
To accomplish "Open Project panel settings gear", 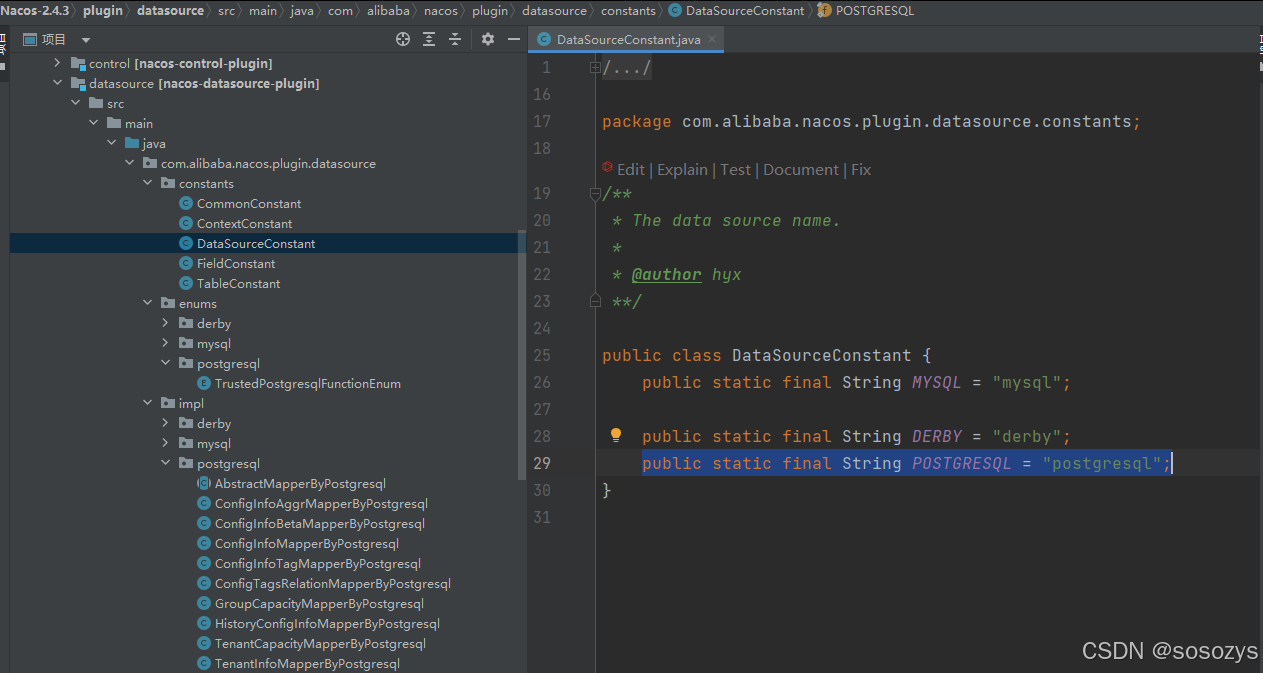I will [x=488, y=39].
